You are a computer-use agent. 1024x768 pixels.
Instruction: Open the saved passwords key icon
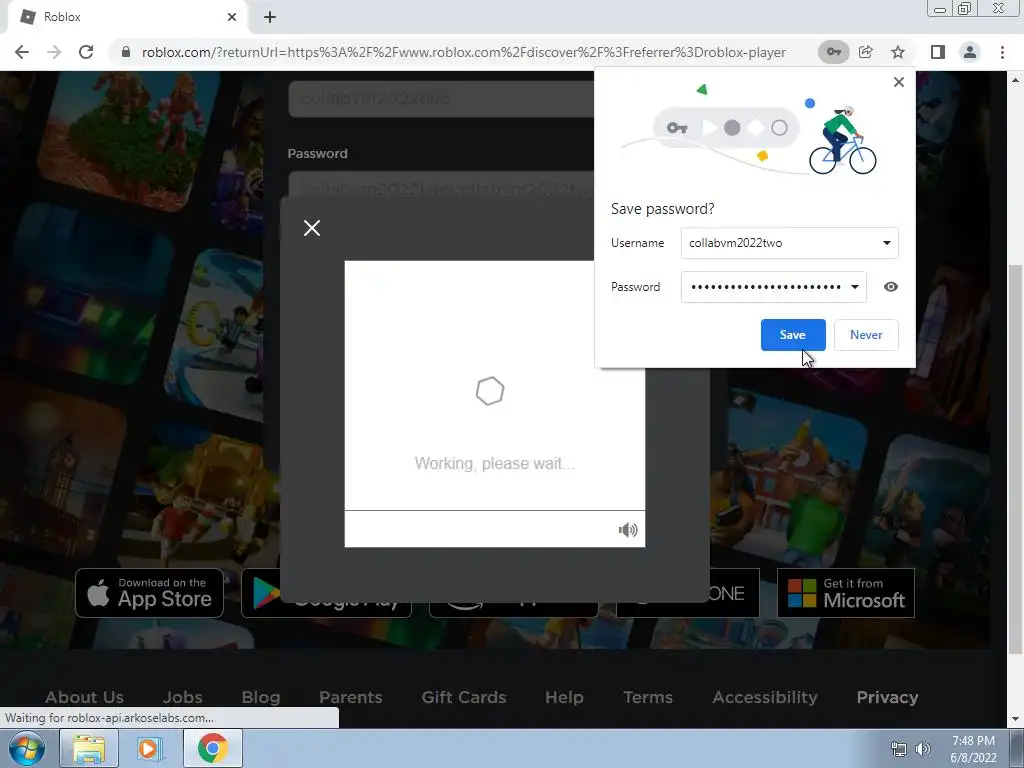tap(833, 52)
